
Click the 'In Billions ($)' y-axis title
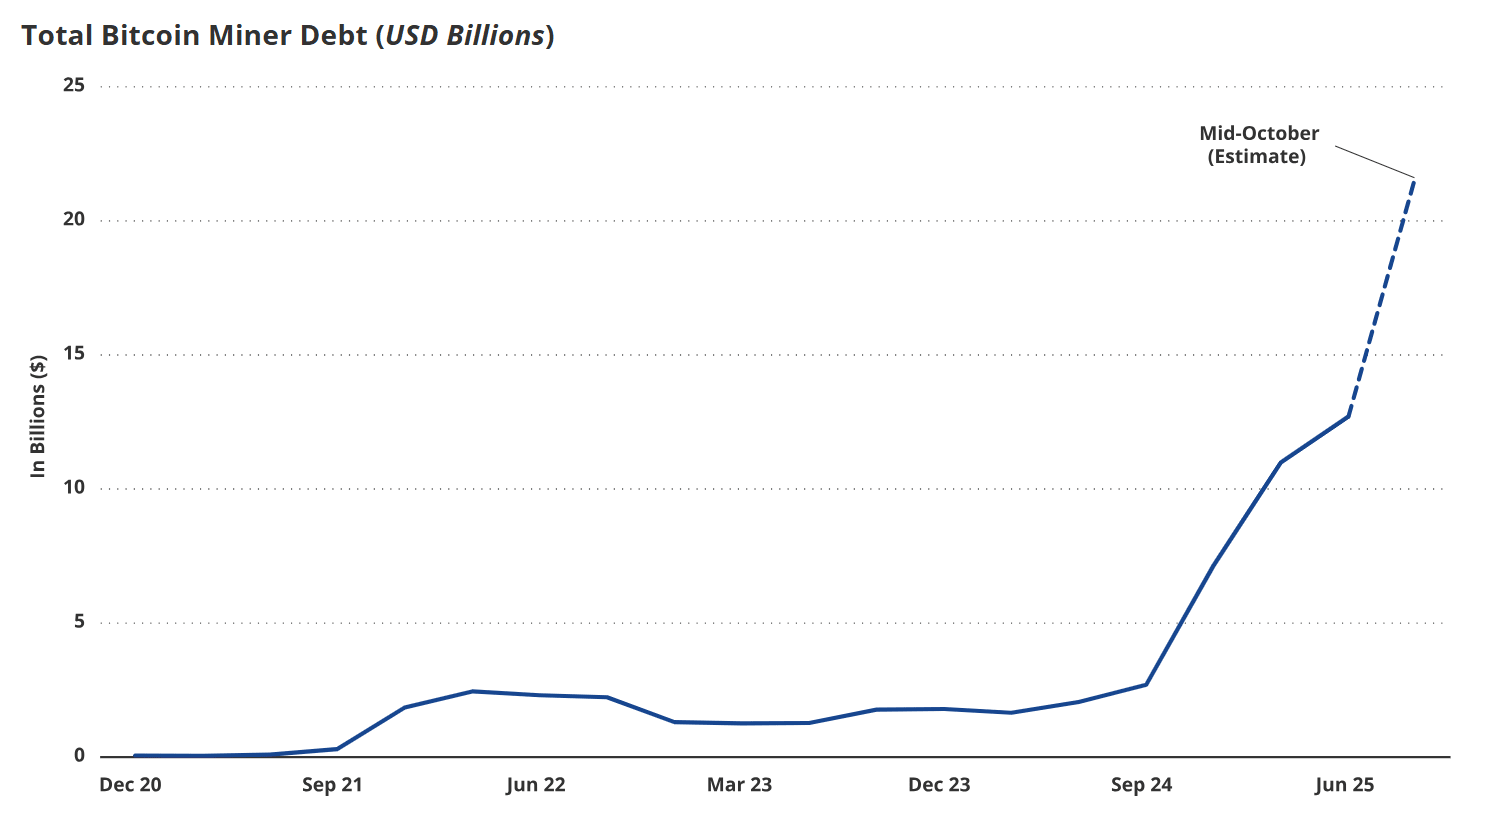click(38, 416)
